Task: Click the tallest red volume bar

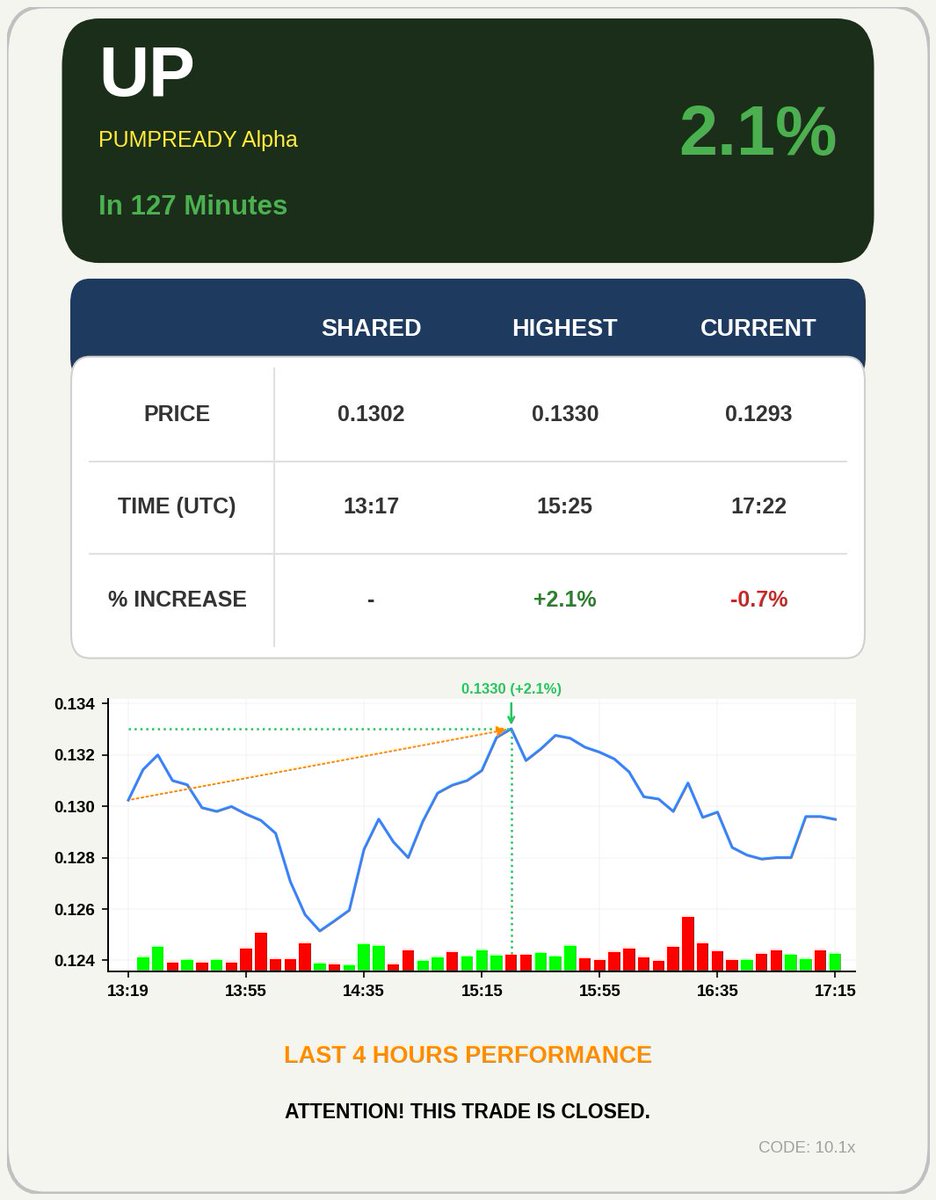Action: pos(688,944)
